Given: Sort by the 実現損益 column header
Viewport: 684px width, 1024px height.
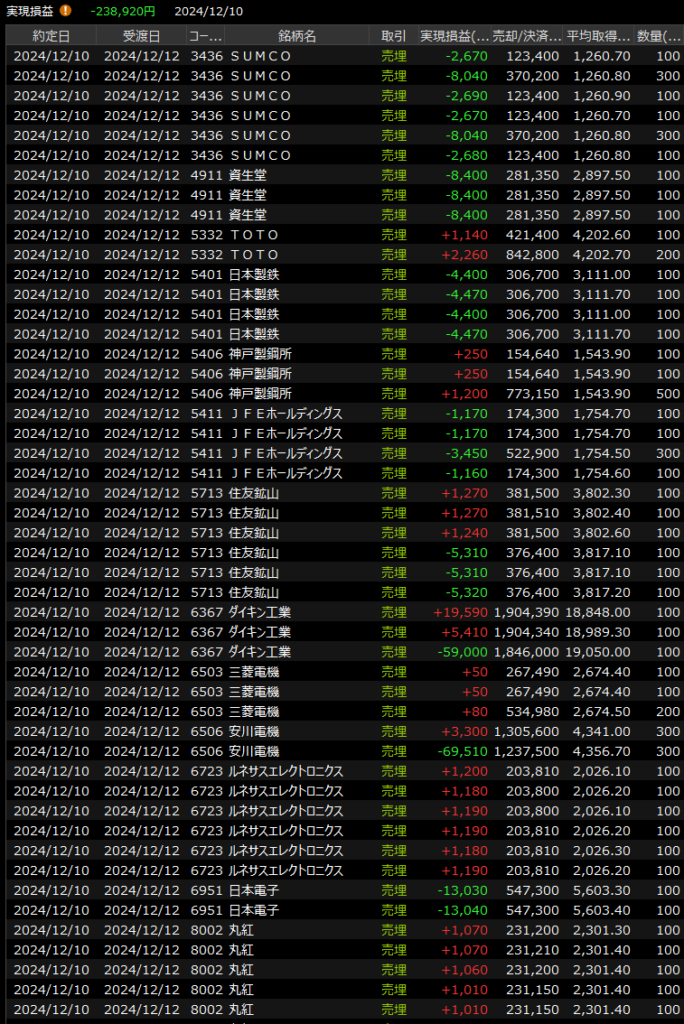Looking at the screenshot, I should pos(454,36).
